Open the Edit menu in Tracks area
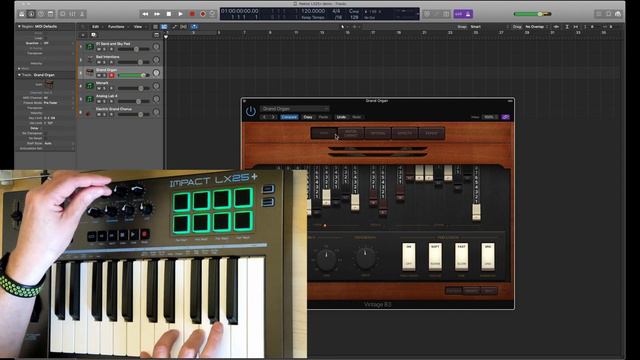 [96, 27]
